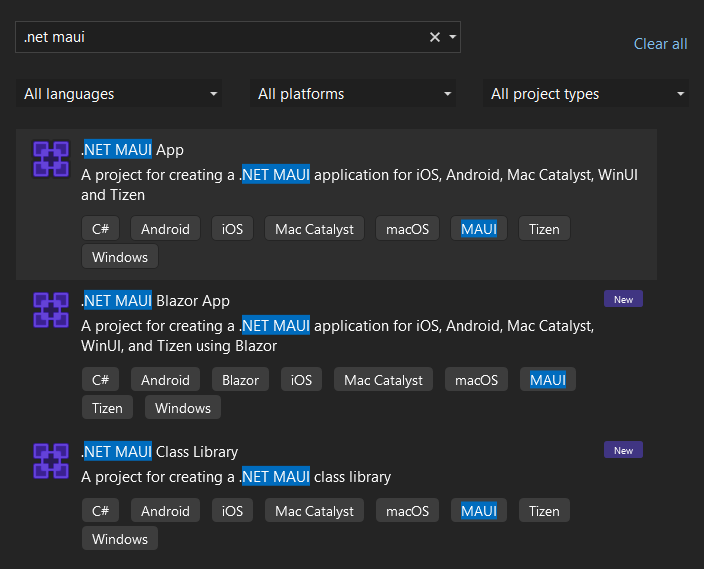Open the All languages filter dropdown
Image resolution: width=704 pixels, height=569 pixels.
[119, 93]
